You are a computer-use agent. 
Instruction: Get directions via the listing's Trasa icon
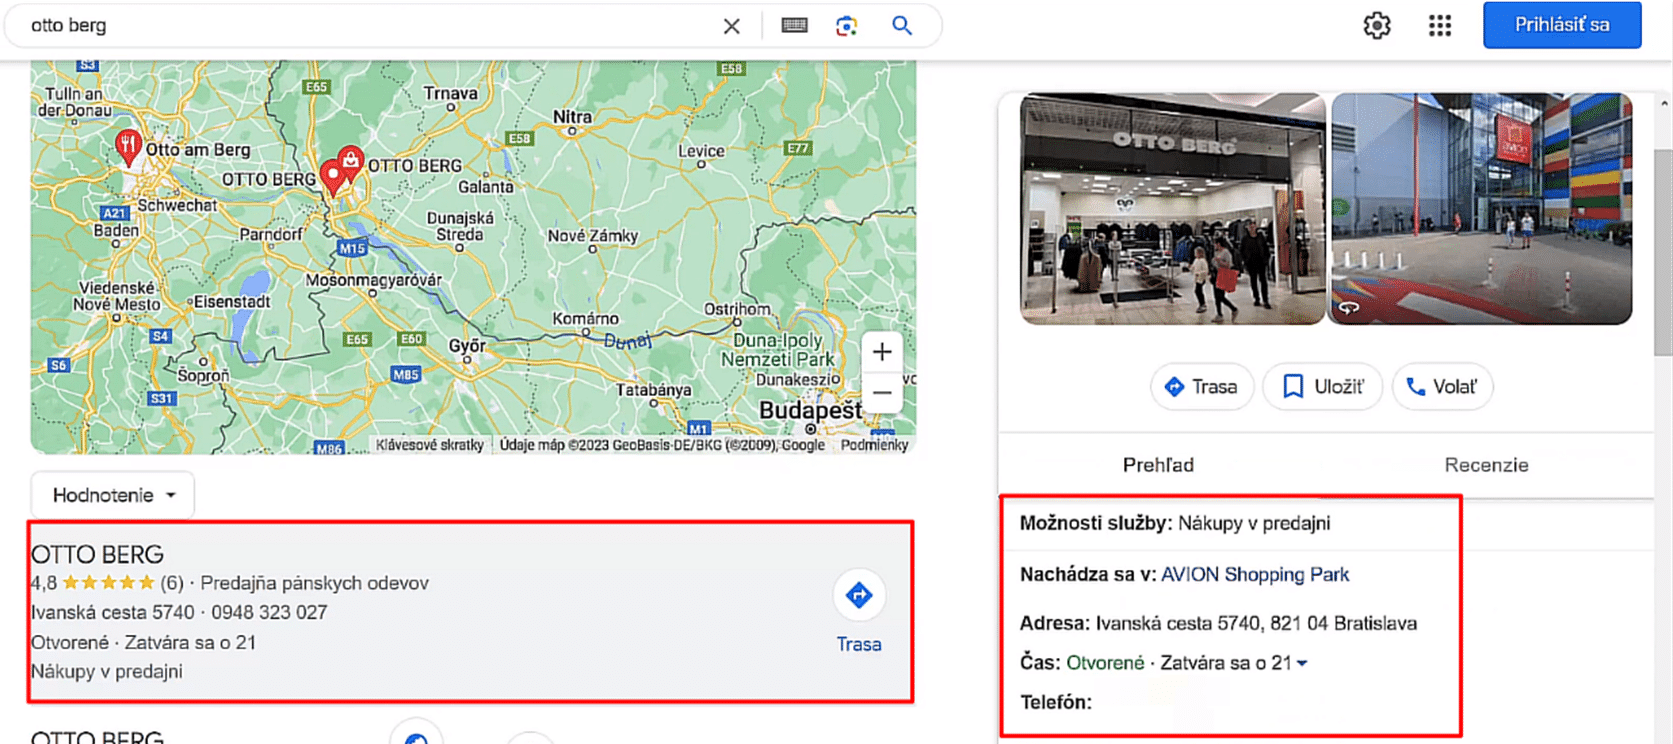859,596
